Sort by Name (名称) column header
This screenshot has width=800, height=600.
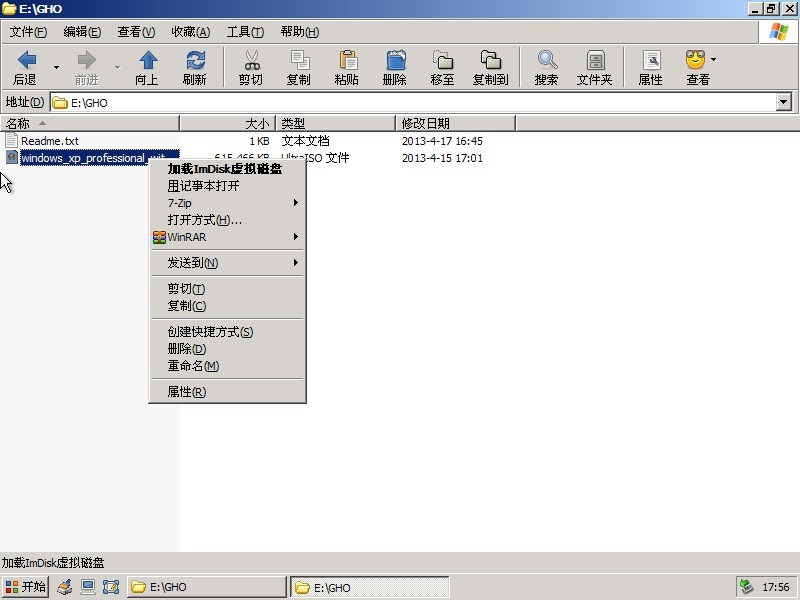[x=90, y=123]
